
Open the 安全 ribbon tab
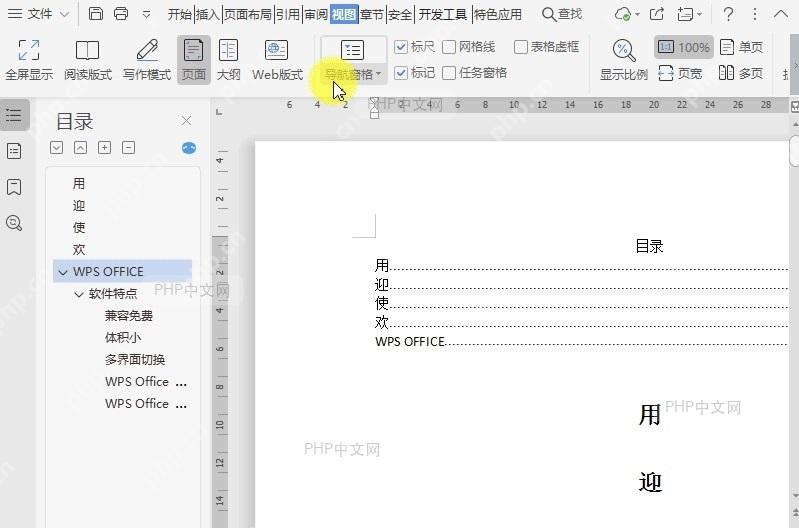pyautogui.click(x=400, y=14)
